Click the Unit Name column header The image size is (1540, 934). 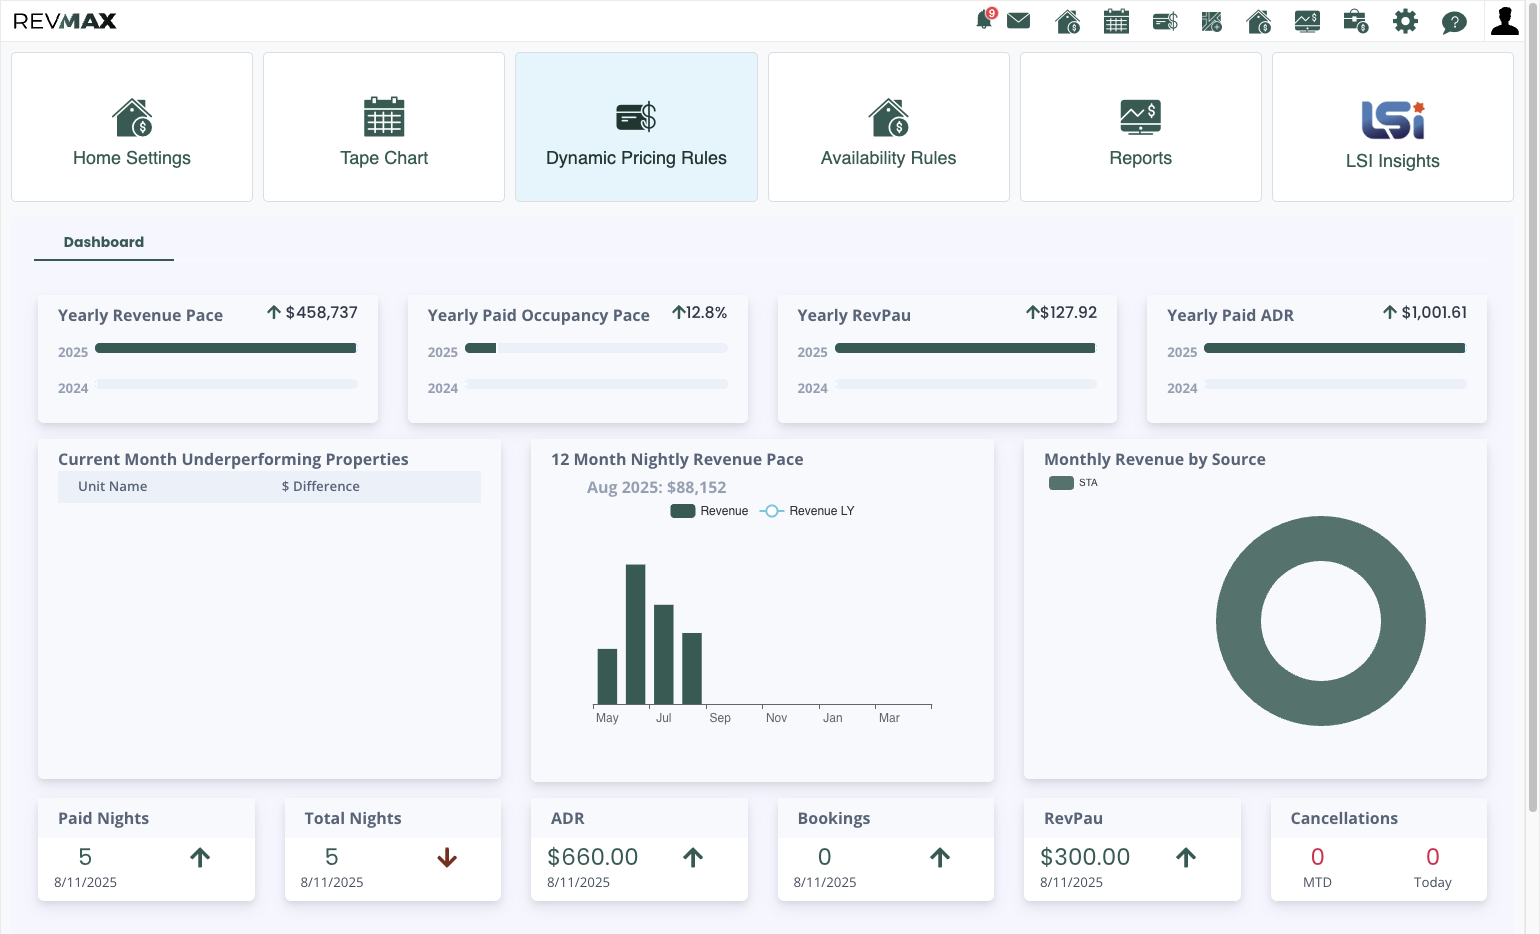[113, 487]
